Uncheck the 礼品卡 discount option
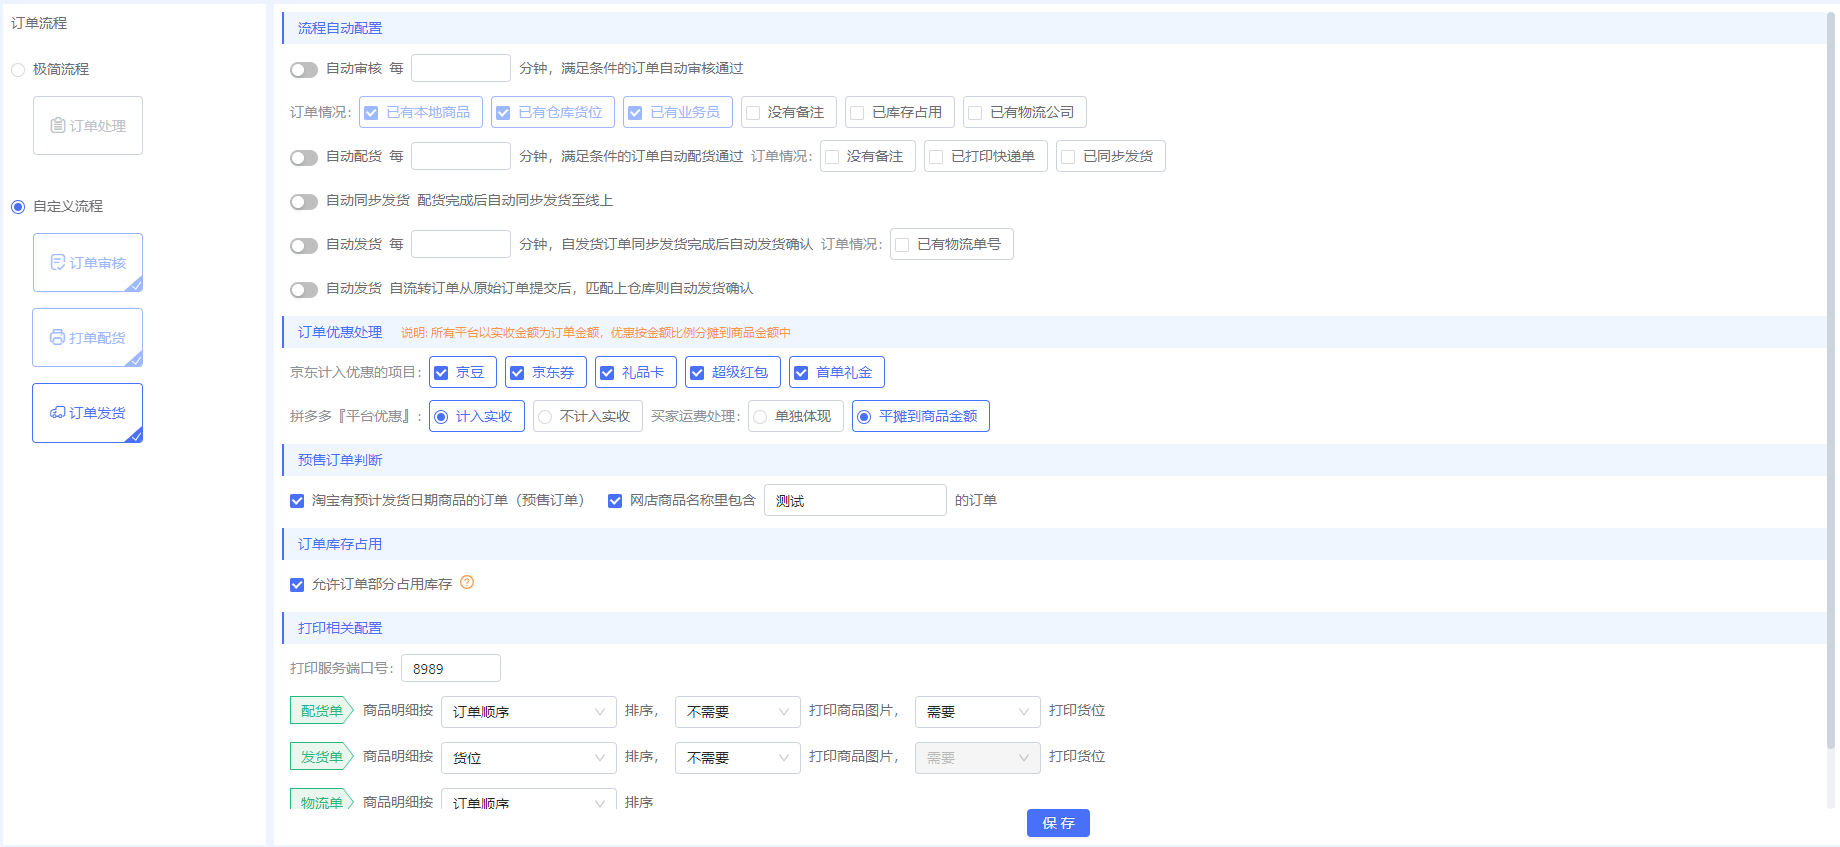The image size is (1840, 847). point(607,373)
